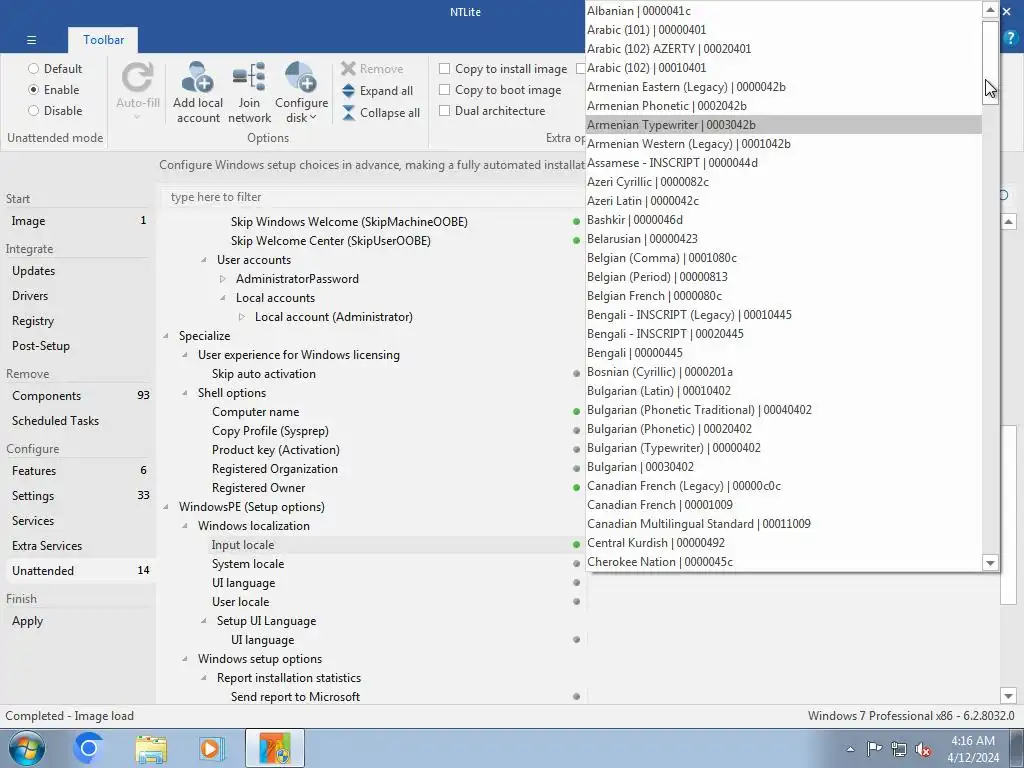Click the muted volume tray icon
Viewport: 1024px width, 768px height.
click(923, 749)
